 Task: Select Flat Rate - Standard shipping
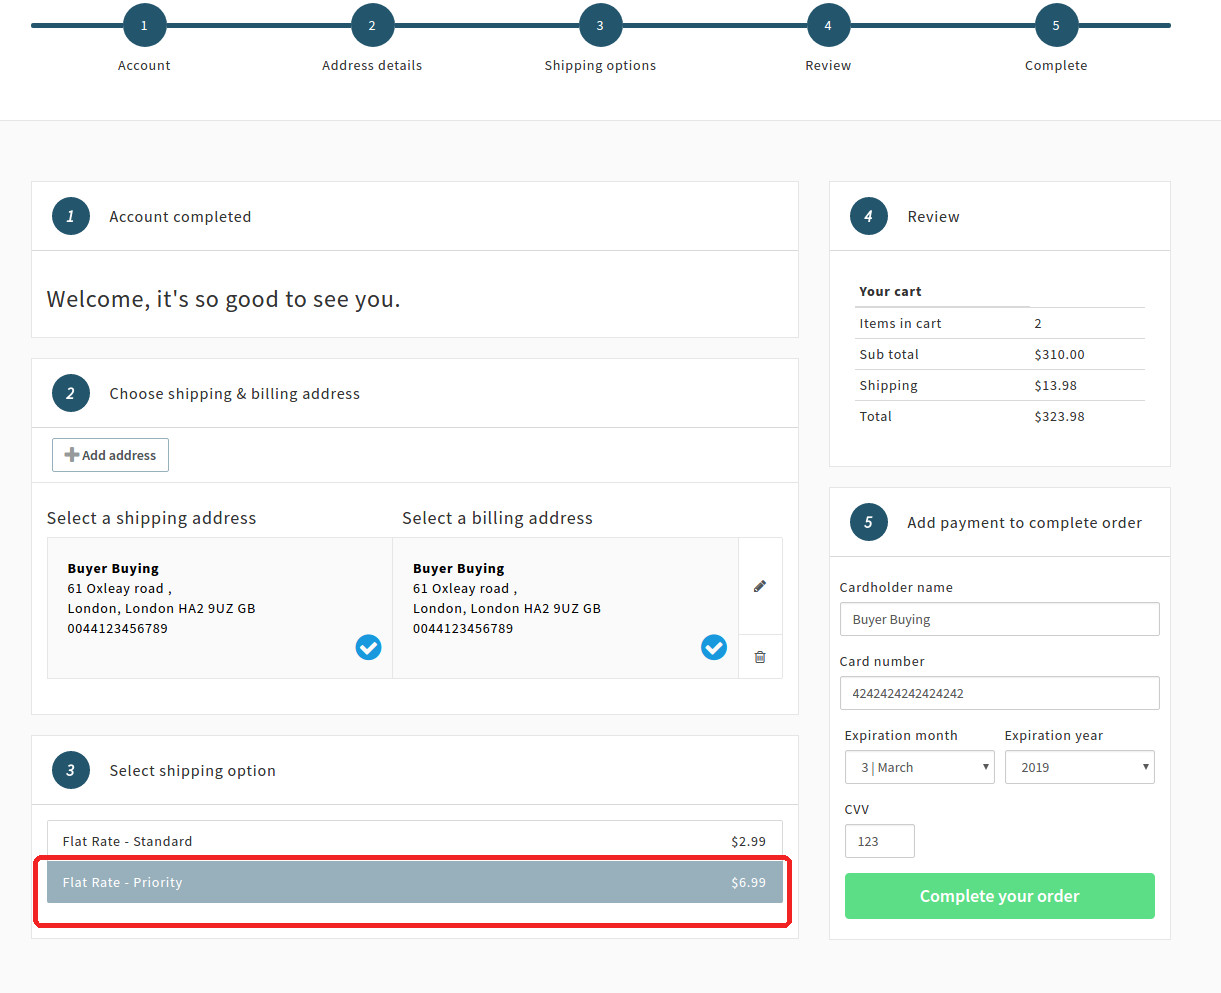(x=415, y=841)
